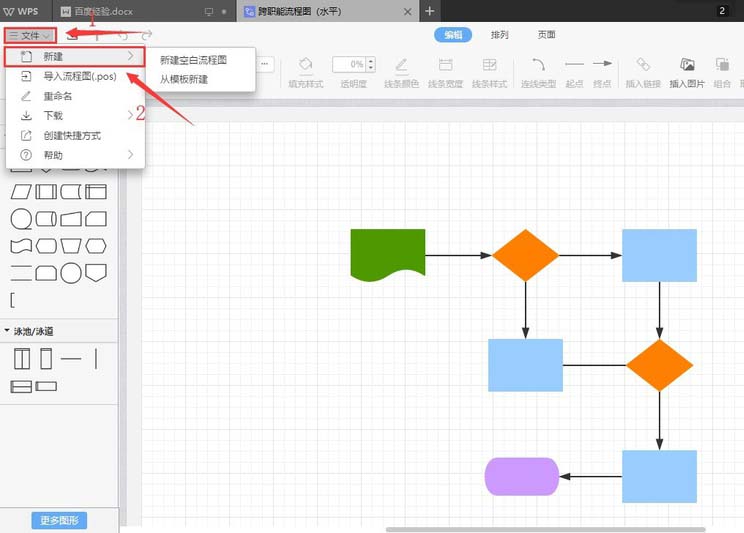Click the redo arrow icon
This screenshot has height=533, width=744.
coord(147,35)
